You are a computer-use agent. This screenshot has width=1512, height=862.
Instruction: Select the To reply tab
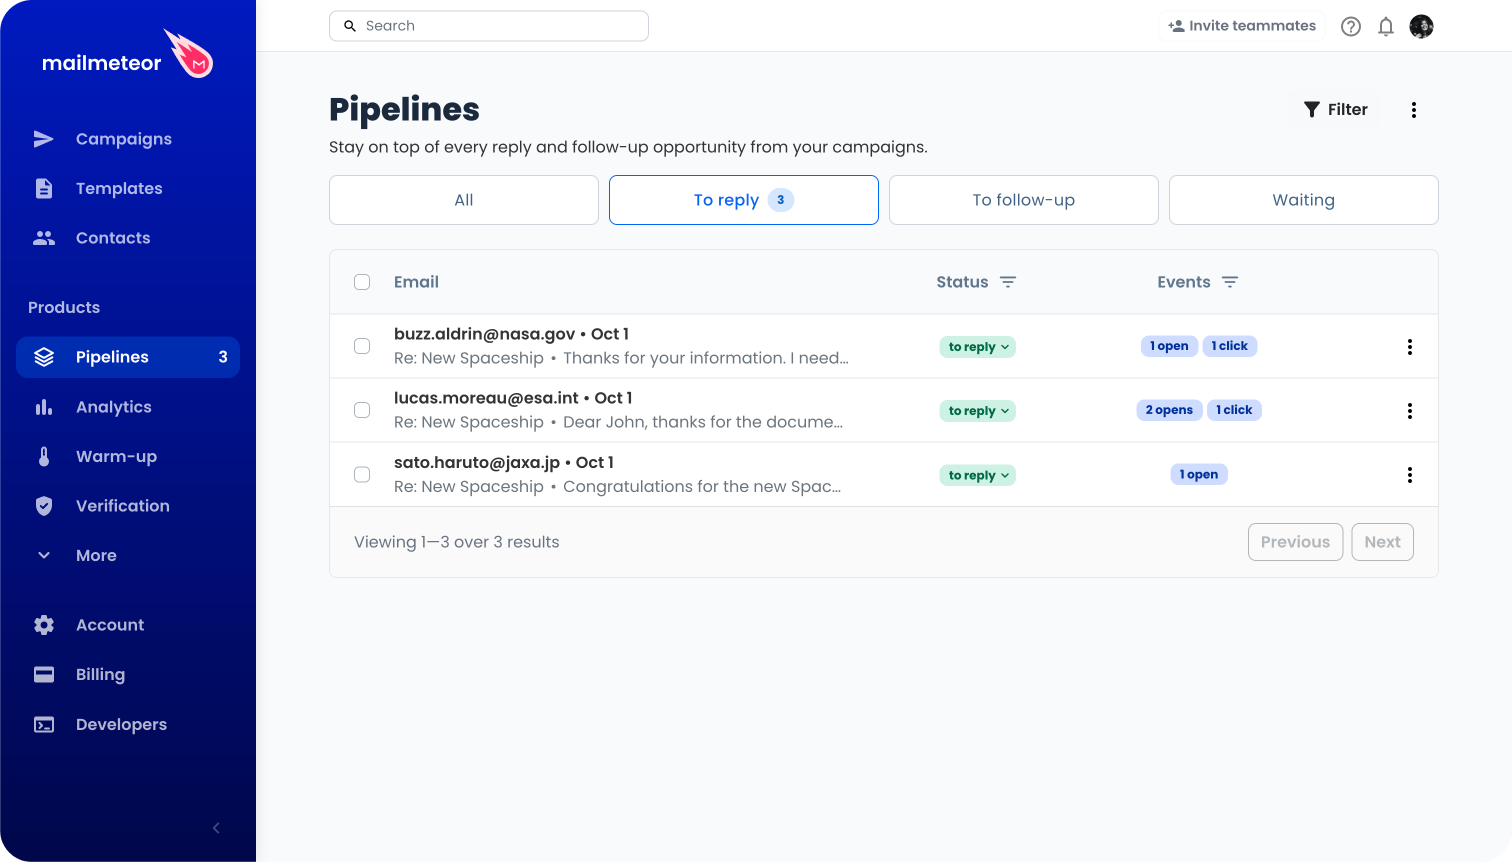pos(744,200)
